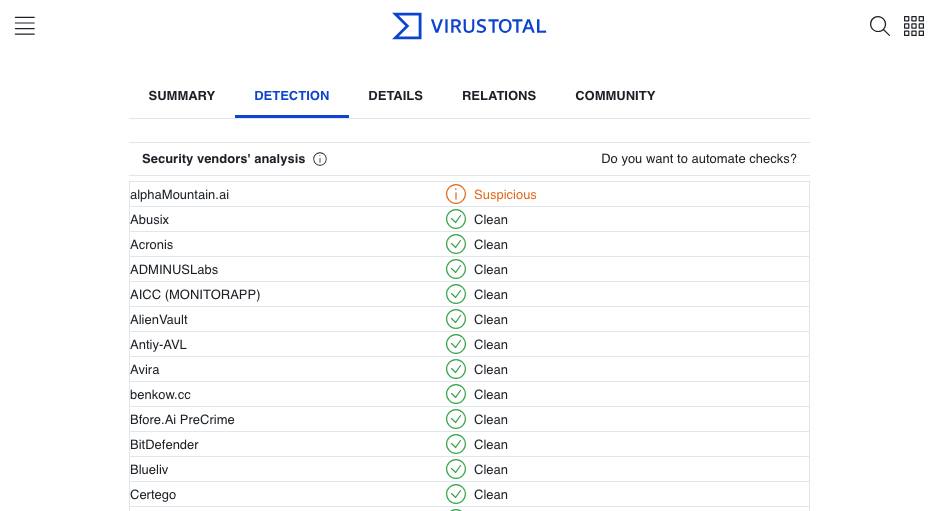The height and width of the screenshot is (511, 938).
Task: Click info icon beside Security vendors' analysis
Action: [320, 159]
